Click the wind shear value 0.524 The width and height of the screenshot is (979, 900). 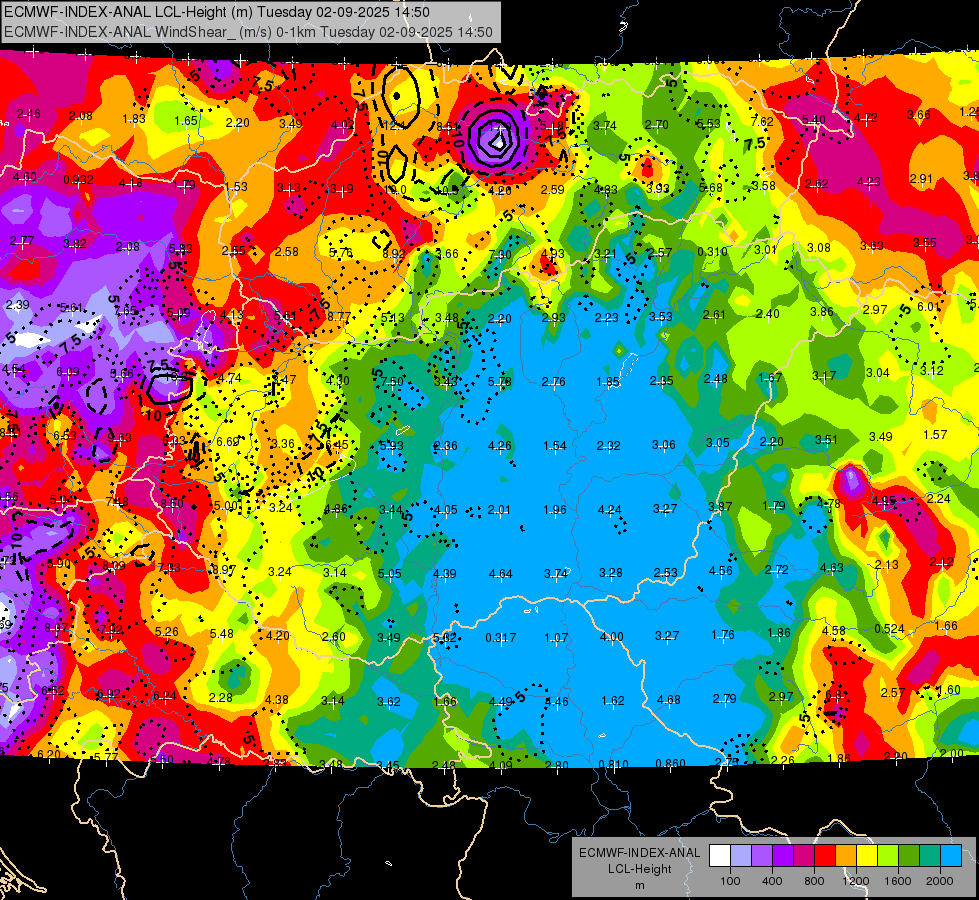[x=889, y=628]
